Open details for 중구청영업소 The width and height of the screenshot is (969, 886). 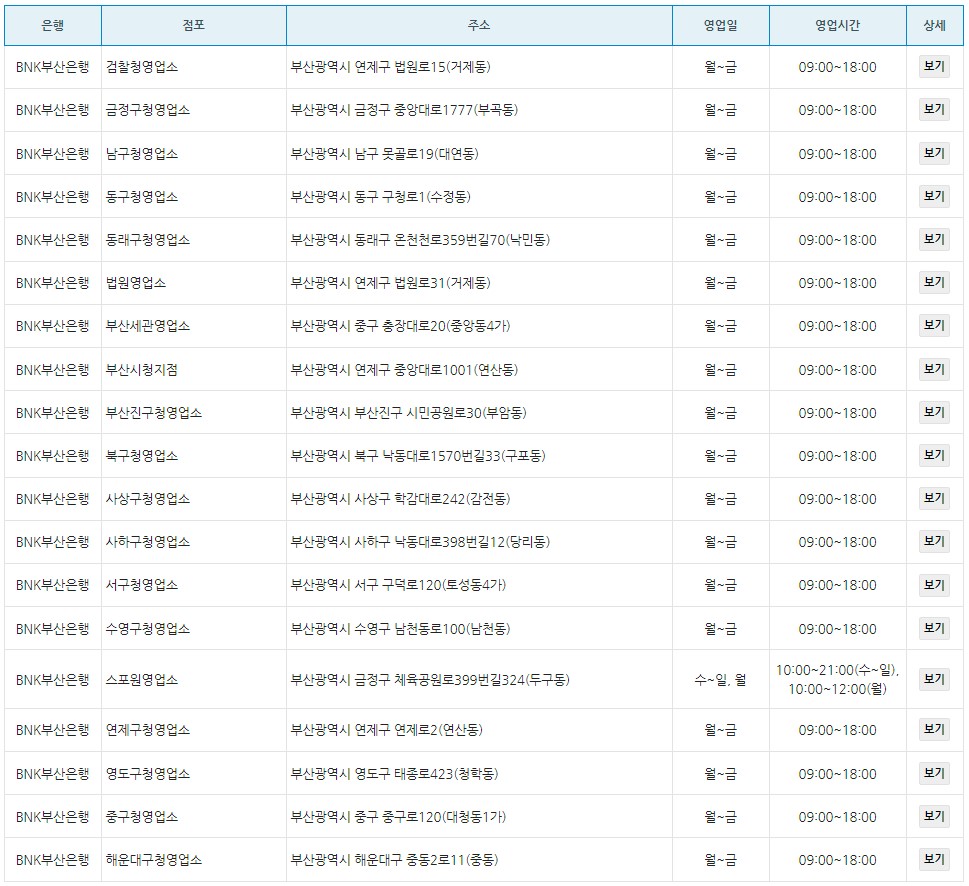[936, 815]
